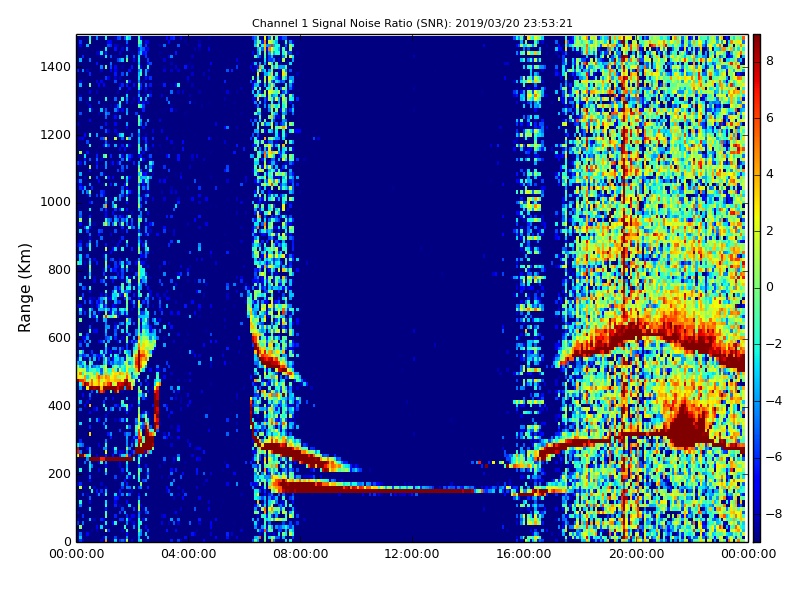The image size is (800, 600).
Task: Click the 20:00:00 time axis label
Action: [x=636, y=554]
